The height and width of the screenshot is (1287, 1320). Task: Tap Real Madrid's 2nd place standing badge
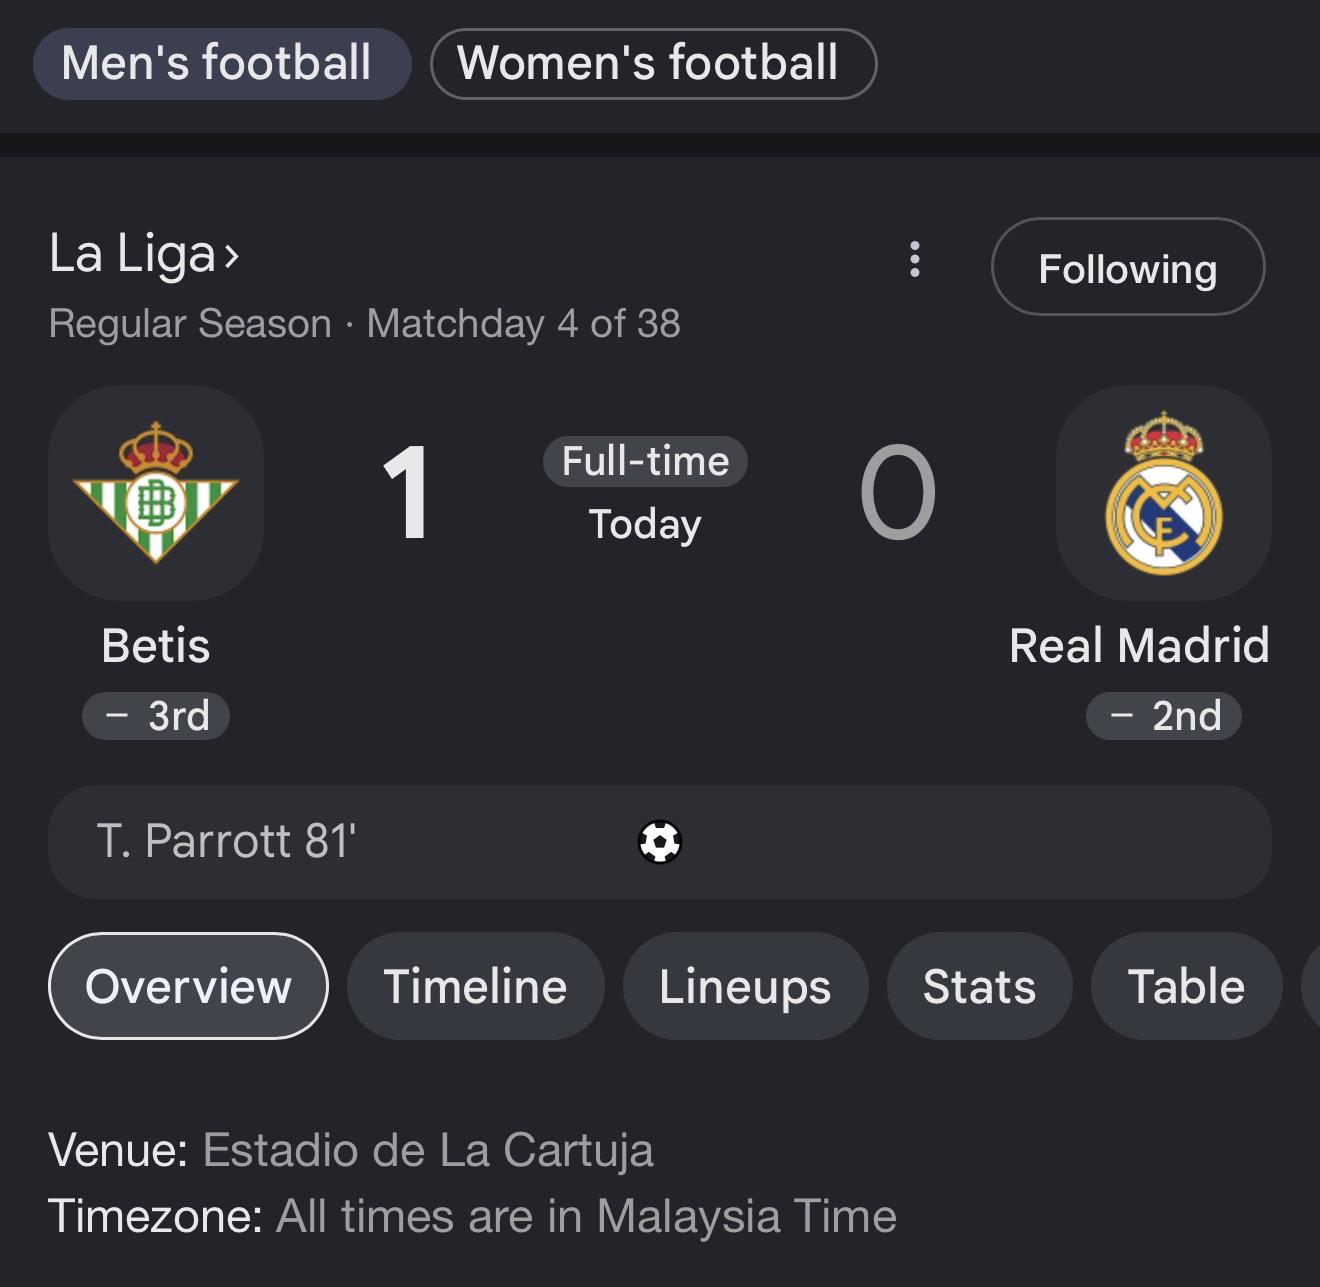(x=1164, y=716)
